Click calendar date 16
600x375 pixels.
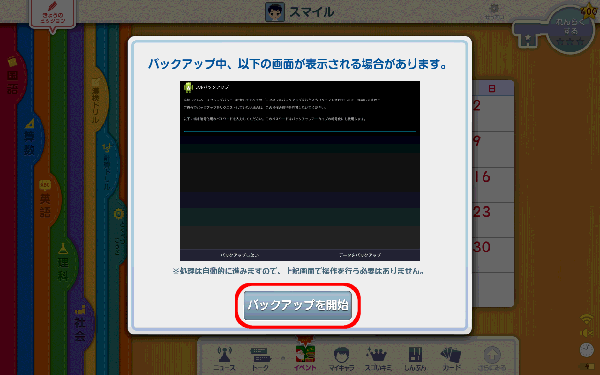coord(482,177)
